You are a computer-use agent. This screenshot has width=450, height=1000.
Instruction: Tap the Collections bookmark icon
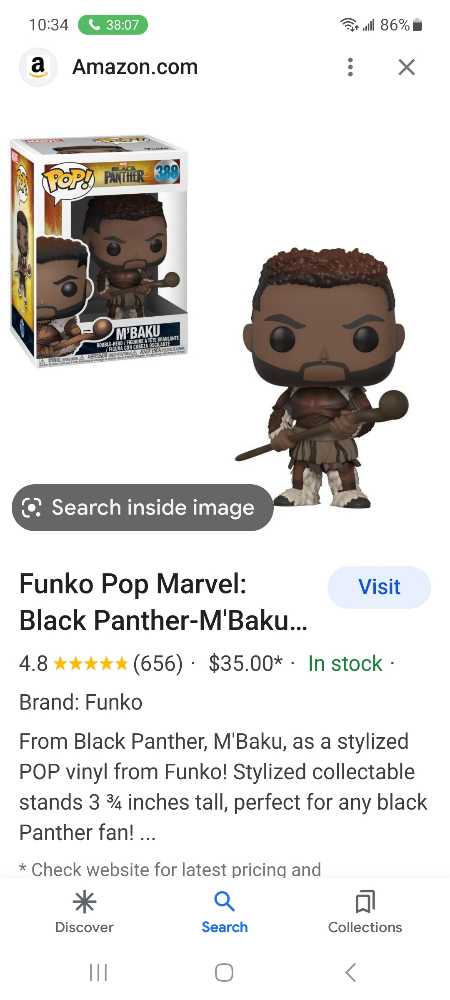point(365,902)
